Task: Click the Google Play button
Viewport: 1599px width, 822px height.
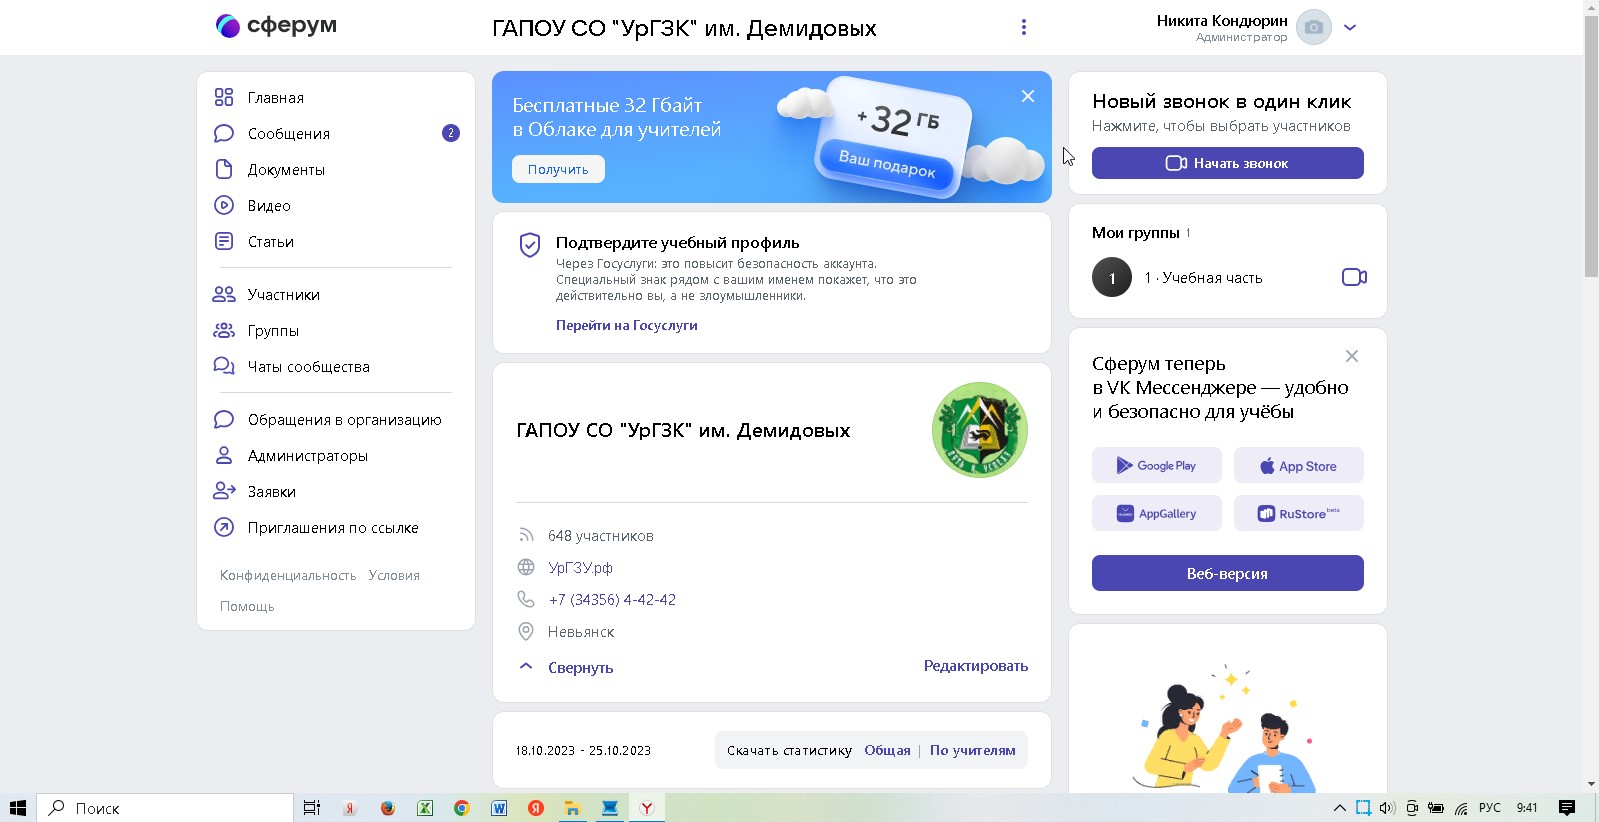Action: point(1157,465)
